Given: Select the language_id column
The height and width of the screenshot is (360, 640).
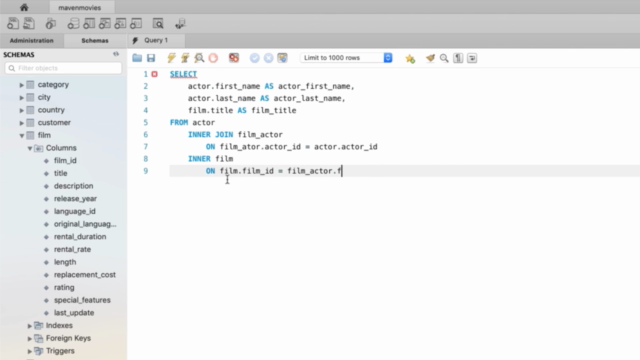Looking at the screenshot, I should click(x=75, y=211).
